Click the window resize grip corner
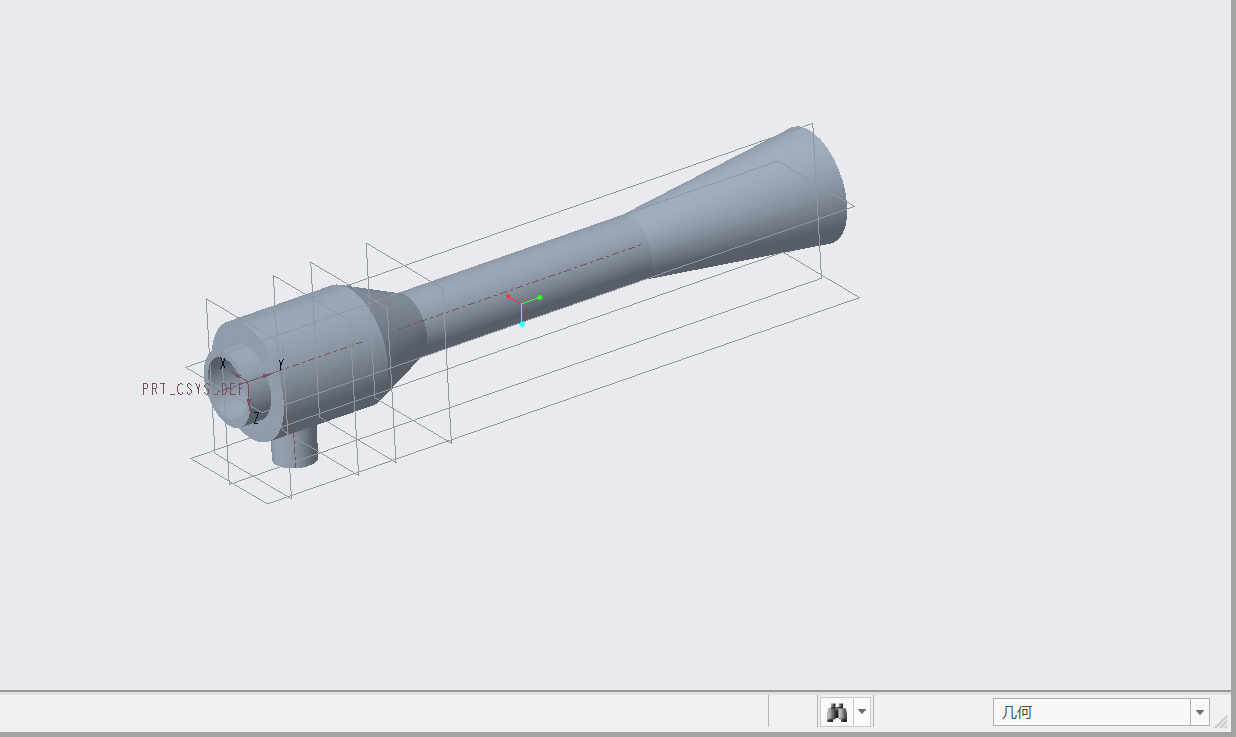1236x737 pixels. click(x=1222, y=720)
